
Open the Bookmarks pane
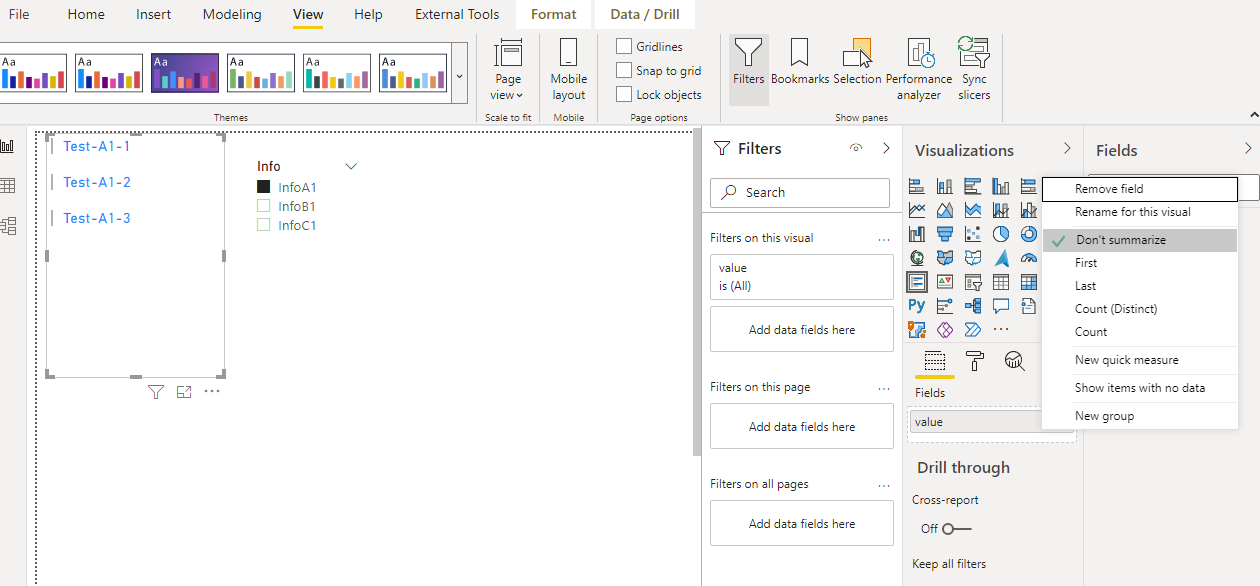800,62
